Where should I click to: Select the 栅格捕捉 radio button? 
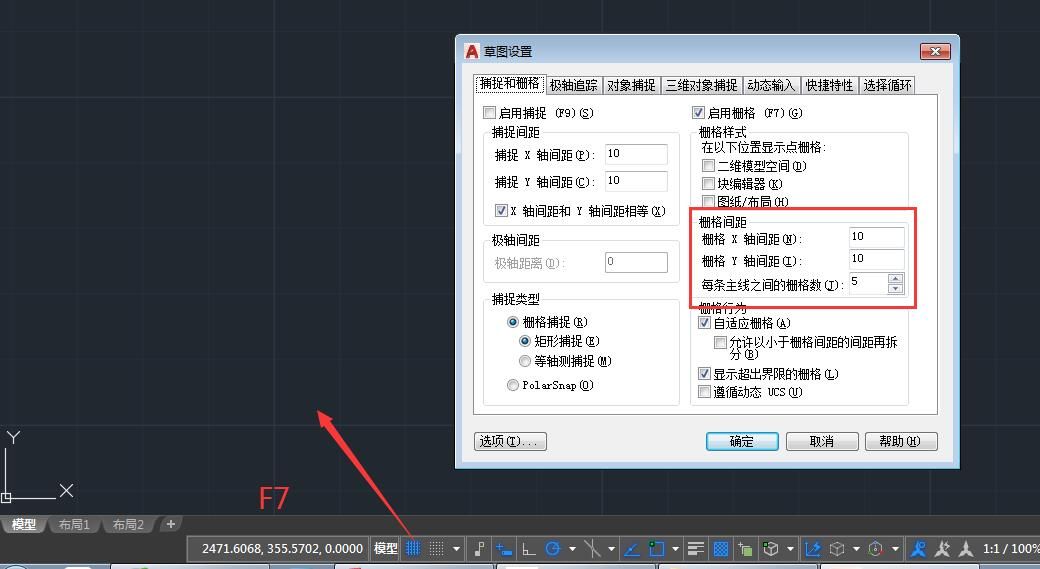click(x=513, y=322)
